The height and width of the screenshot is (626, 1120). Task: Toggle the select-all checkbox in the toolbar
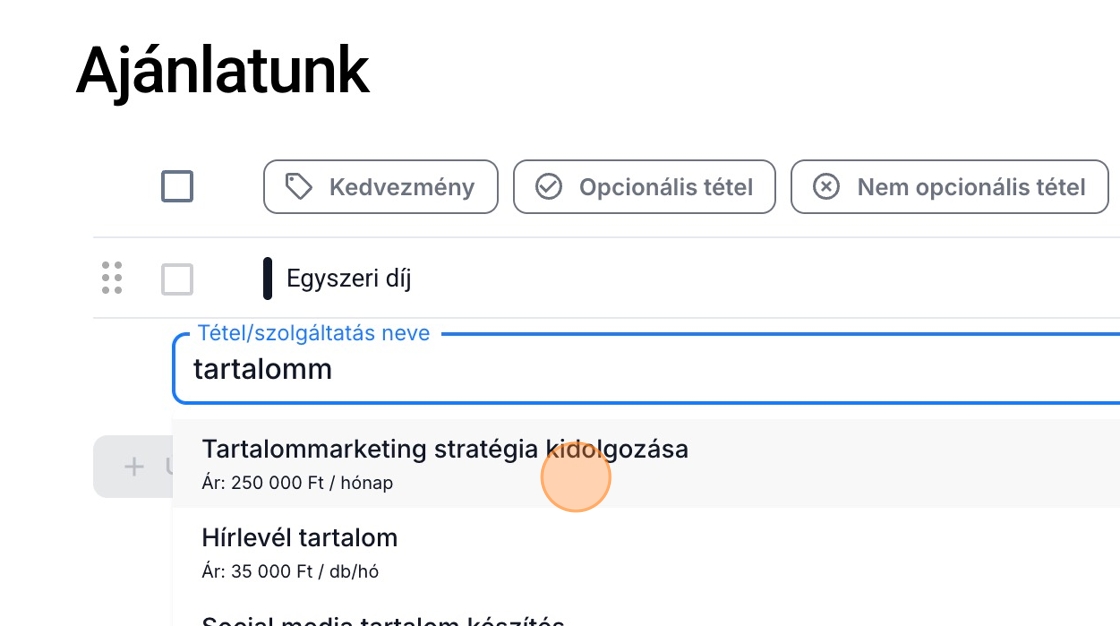tap(177, 187)
